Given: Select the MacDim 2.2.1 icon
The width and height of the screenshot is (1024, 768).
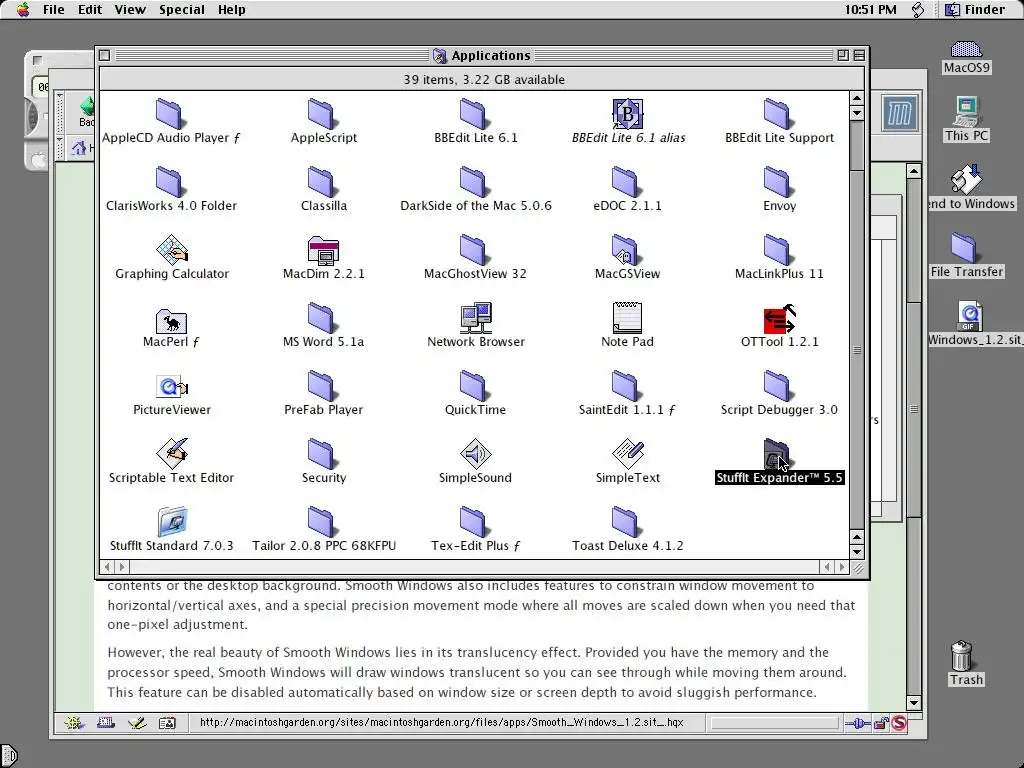Looking at the screenshot, I should (x=323, y=250).
